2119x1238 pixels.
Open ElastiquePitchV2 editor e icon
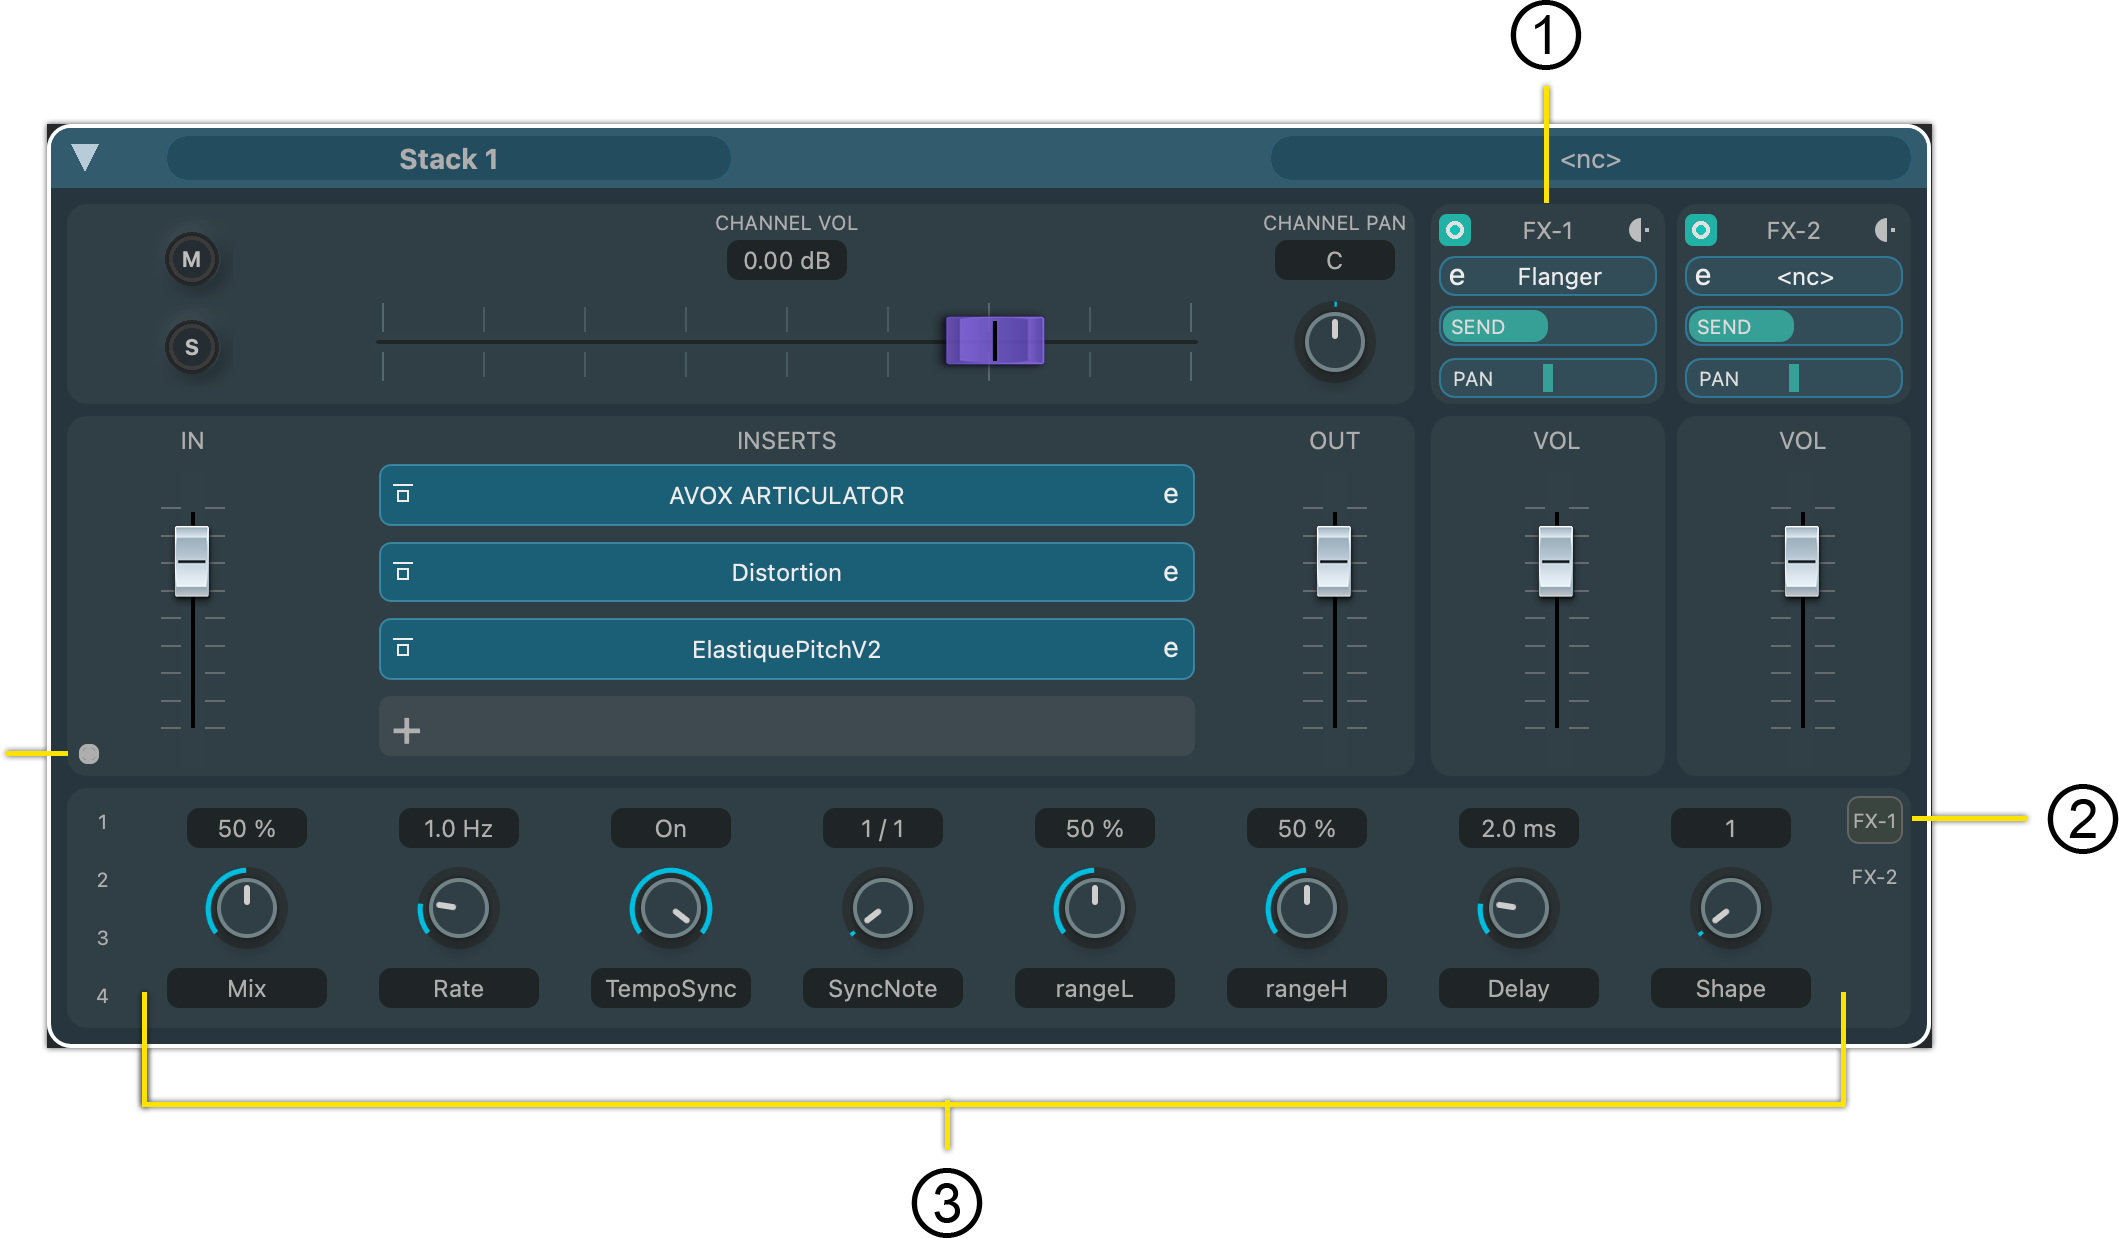1170,649
